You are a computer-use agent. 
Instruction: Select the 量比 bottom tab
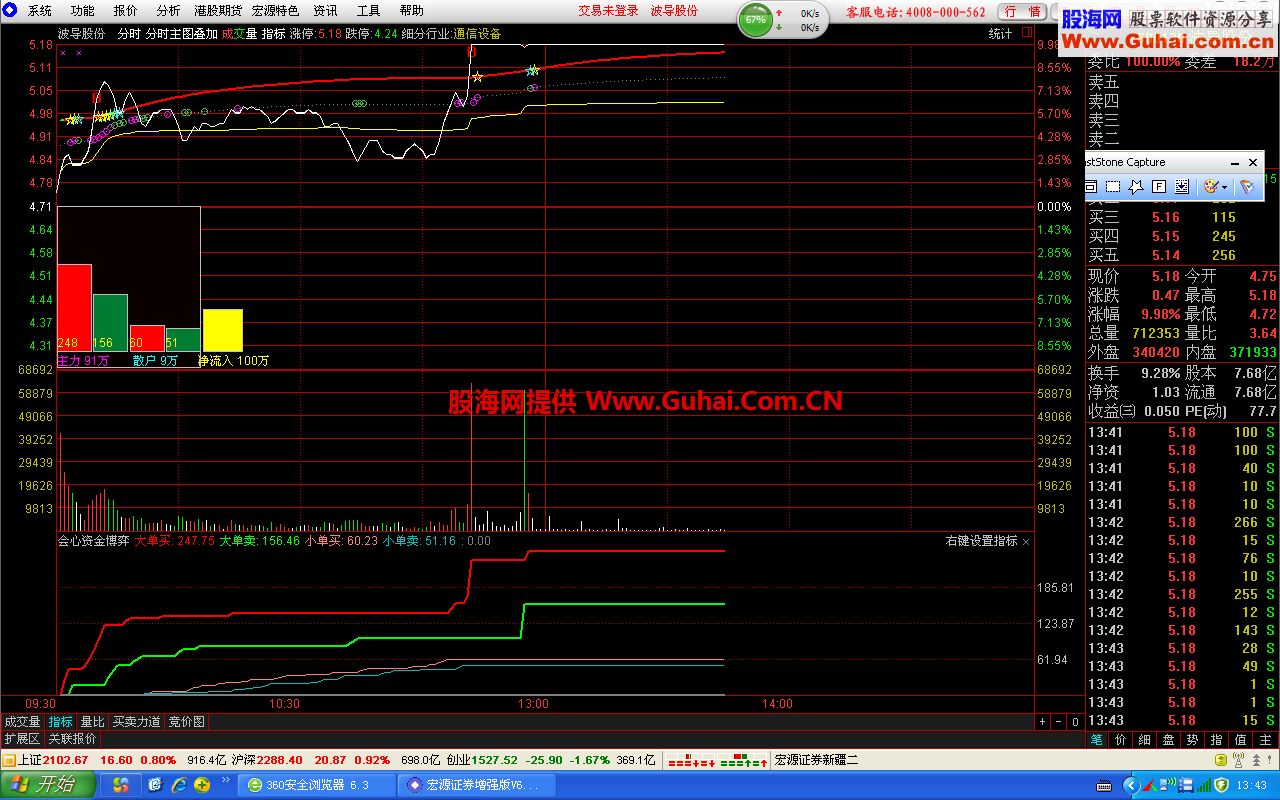[93, 721]
